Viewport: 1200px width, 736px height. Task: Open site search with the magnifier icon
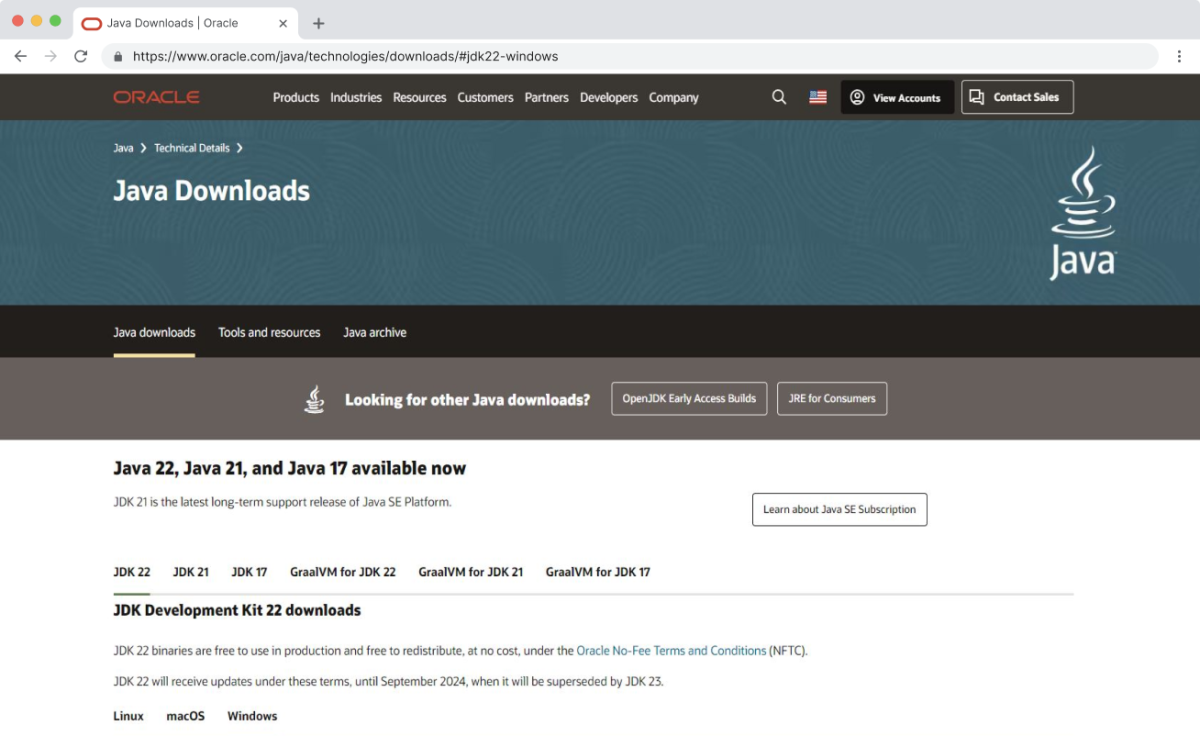coord(779,97)
